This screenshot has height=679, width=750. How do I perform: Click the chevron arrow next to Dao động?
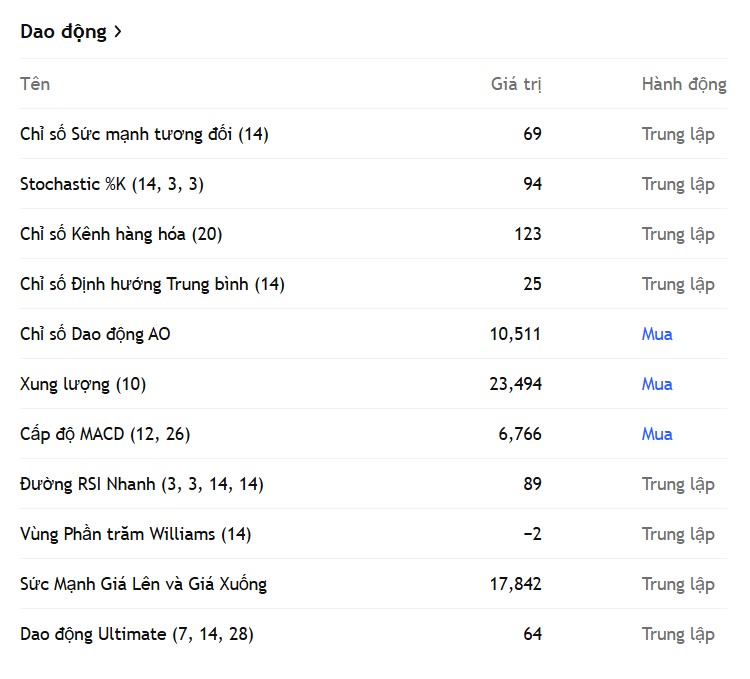pos(118,32)
